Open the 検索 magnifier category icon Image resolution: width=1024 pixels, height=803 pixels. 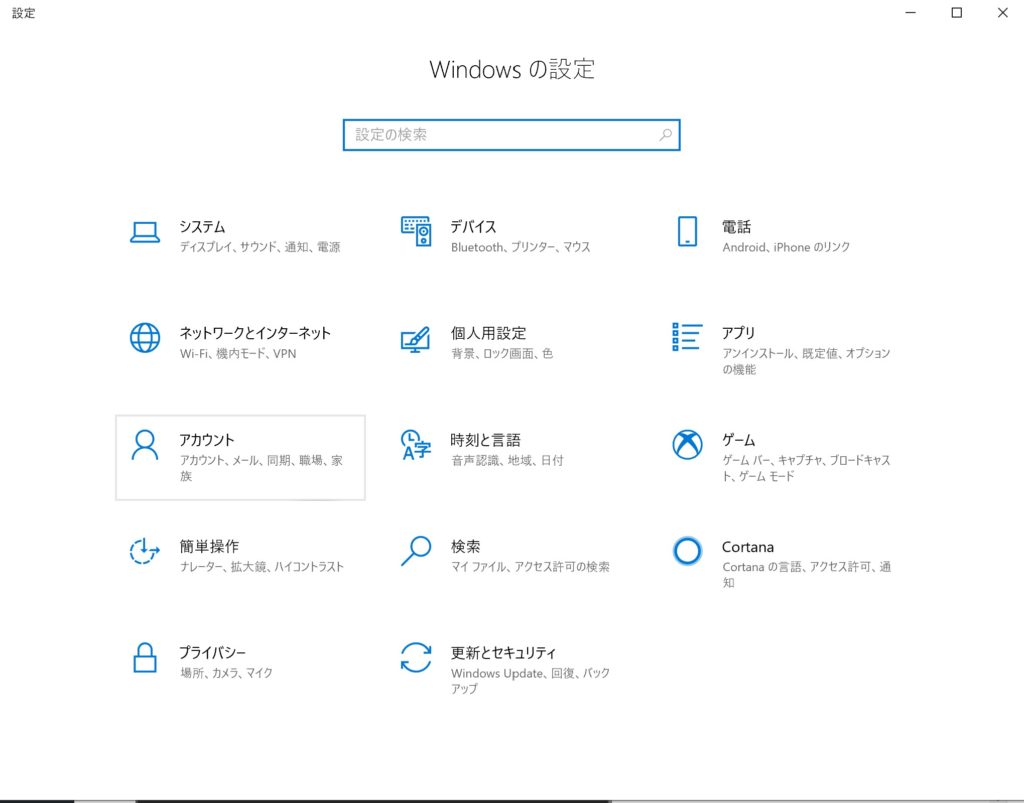[416, 551]
